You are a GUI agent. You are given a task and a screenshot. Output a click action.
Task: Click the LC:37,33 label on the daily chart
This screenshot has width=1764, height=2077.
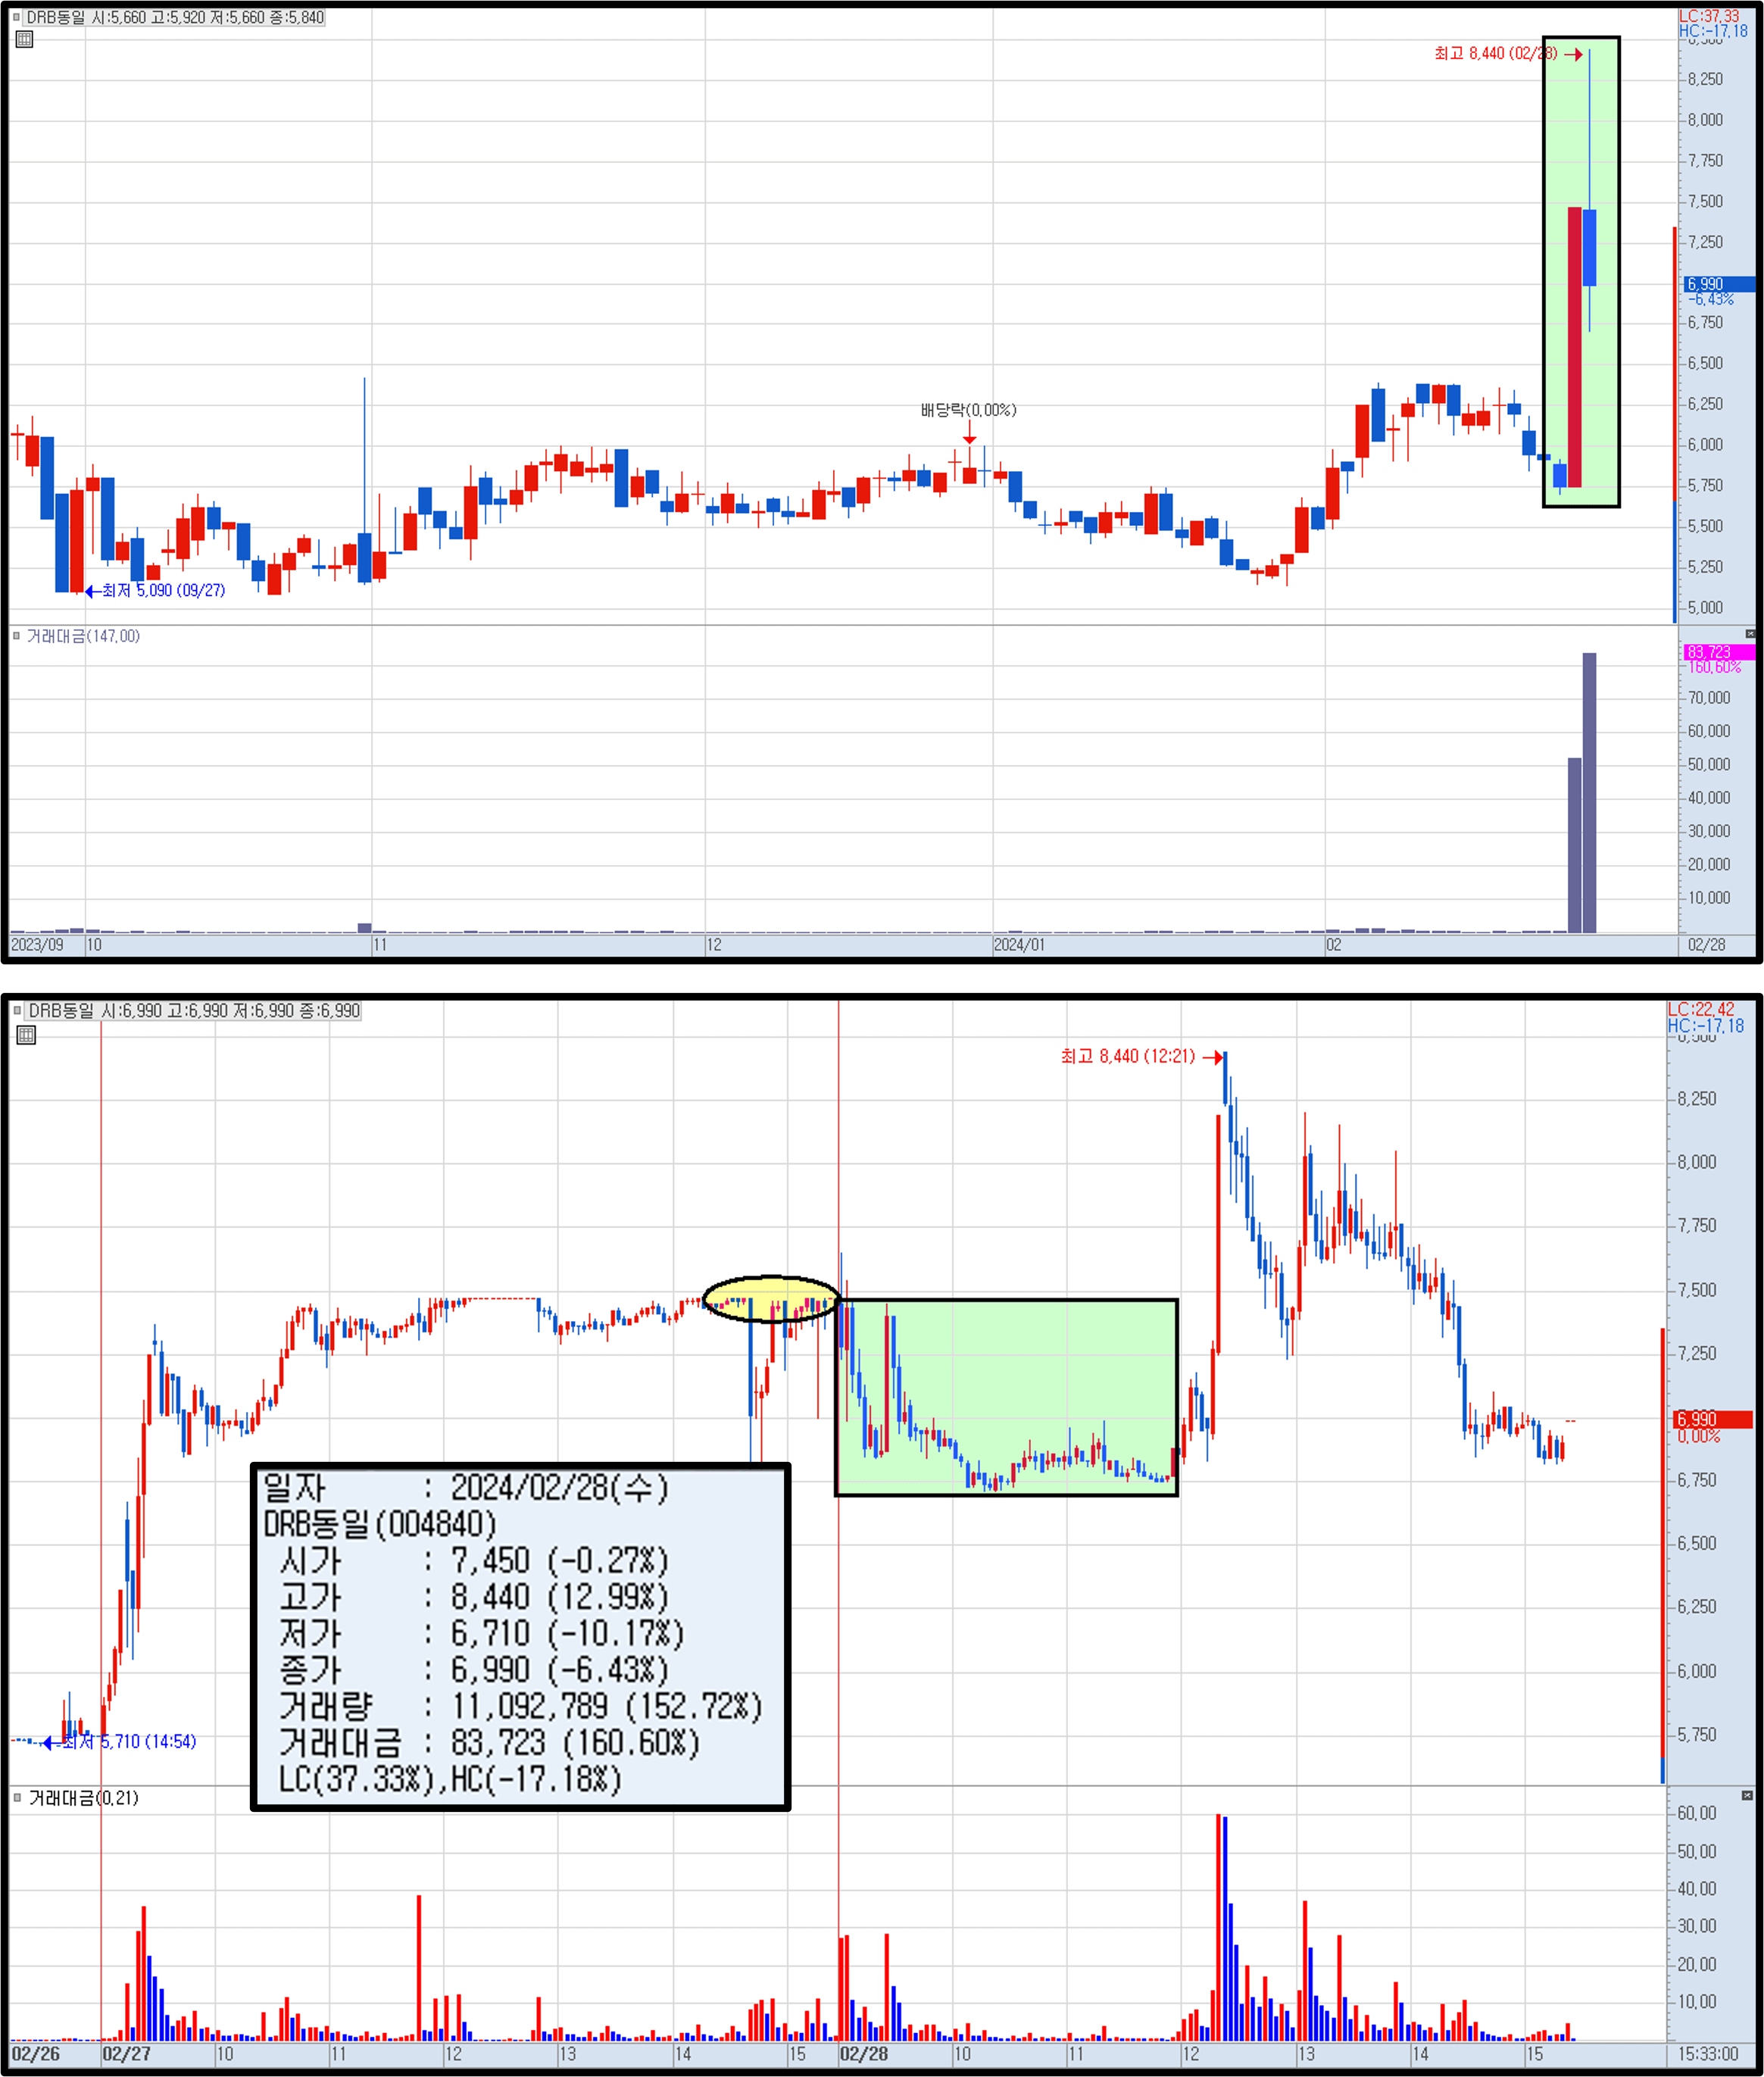(x=1709, y=16)
